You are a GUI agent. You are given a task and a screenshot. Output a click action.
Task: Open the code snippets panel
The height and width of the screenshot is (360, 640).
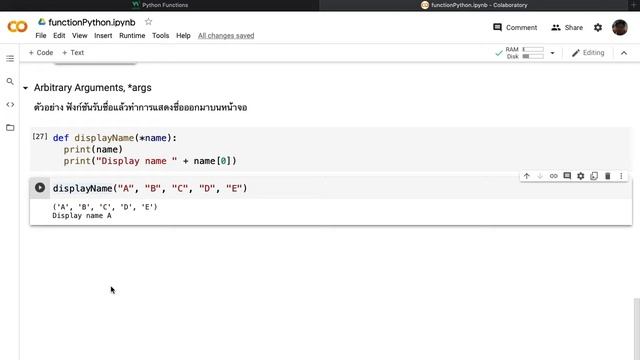(10, 104)
